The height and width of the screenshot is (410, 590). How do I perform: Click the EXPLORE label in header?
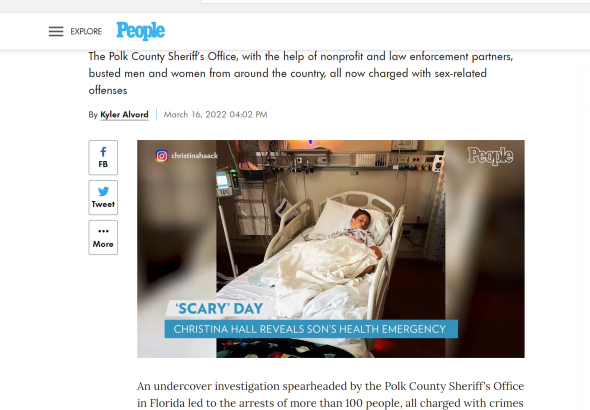click(86, 31)
